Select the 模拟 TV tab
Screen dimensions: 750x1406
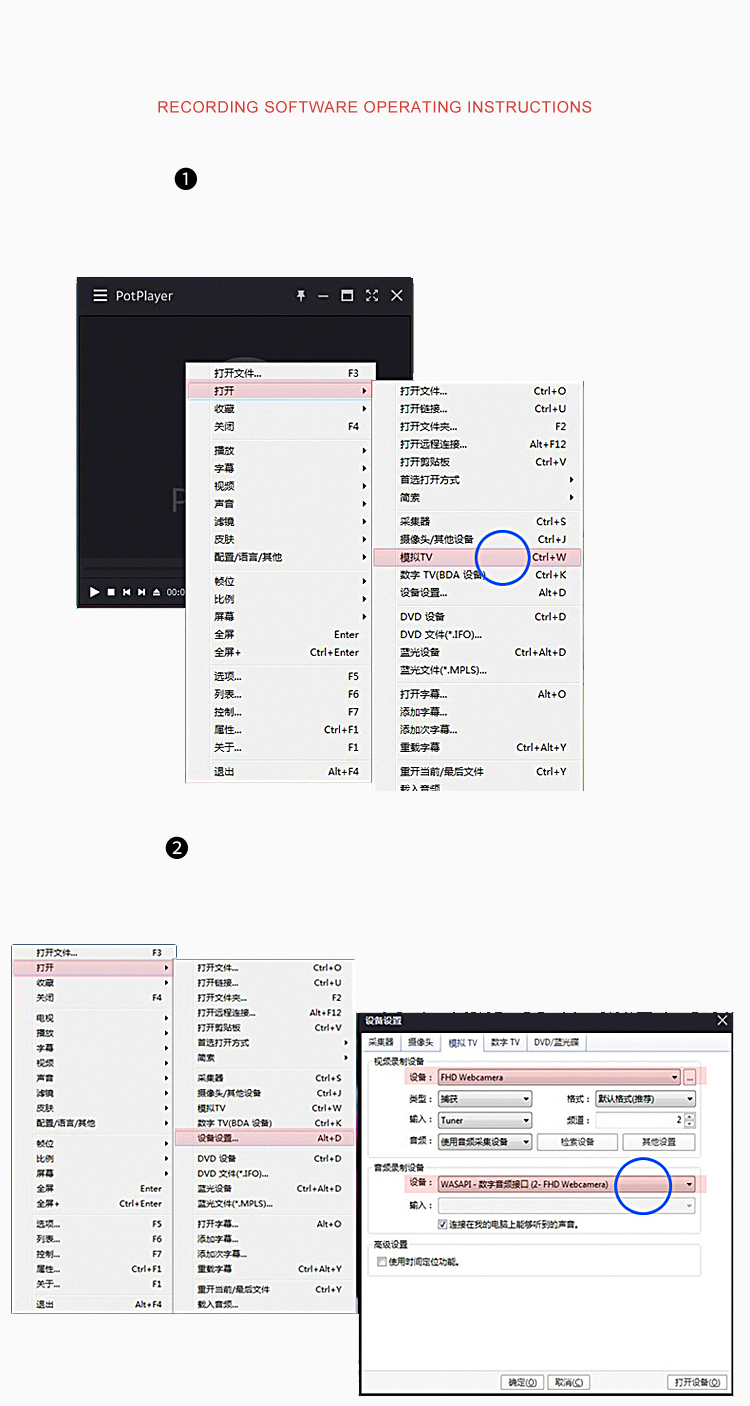463,1042
